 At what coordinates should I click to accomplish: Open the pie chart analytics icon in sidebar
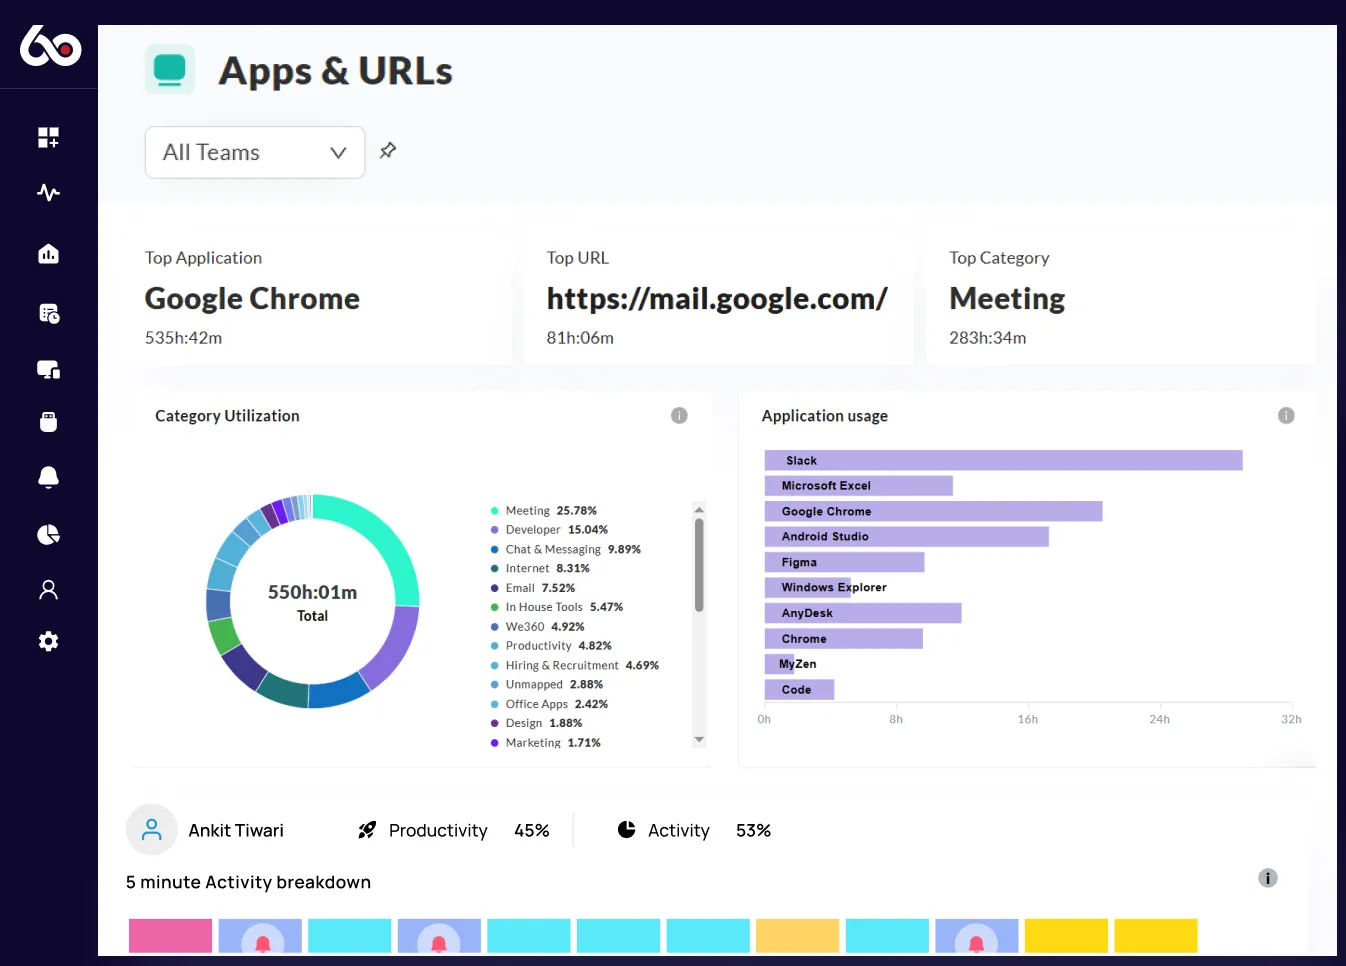tap(48, 534)
